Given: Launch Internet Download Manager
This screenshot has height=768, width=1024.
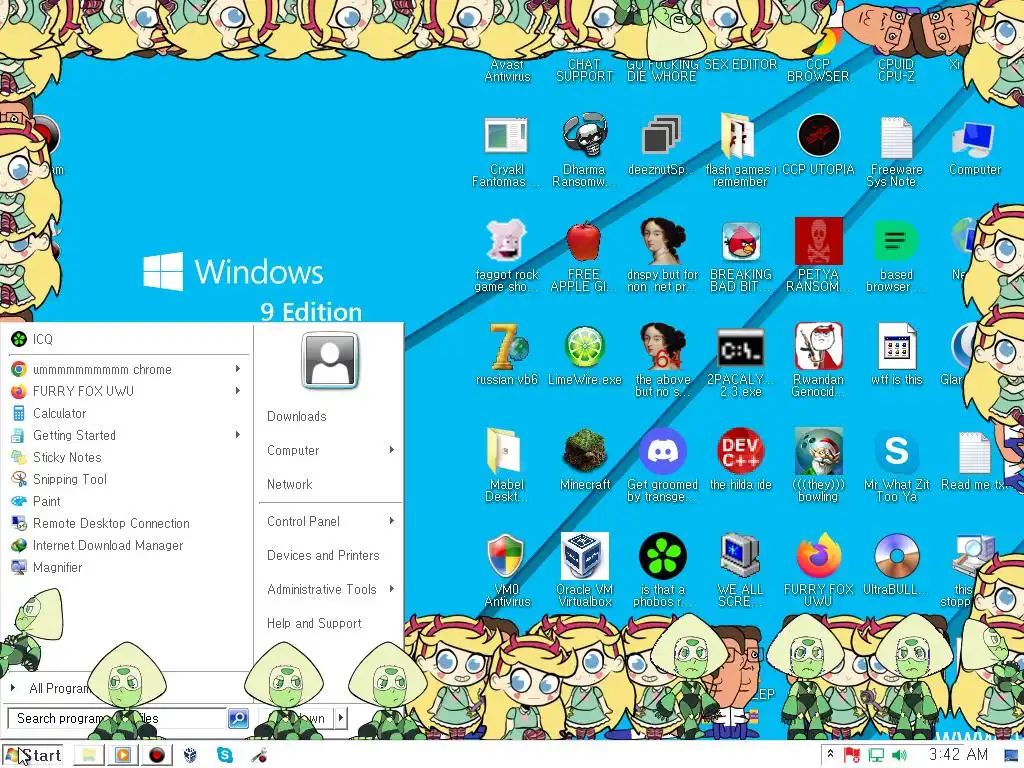Looking at the screenshot, I should tap(129, 545).
